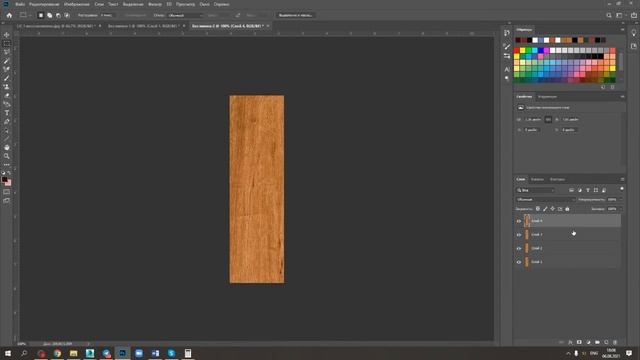Delete layer using the trash icon
Viewport: 640px width, 360px height.
click(615, 342)
